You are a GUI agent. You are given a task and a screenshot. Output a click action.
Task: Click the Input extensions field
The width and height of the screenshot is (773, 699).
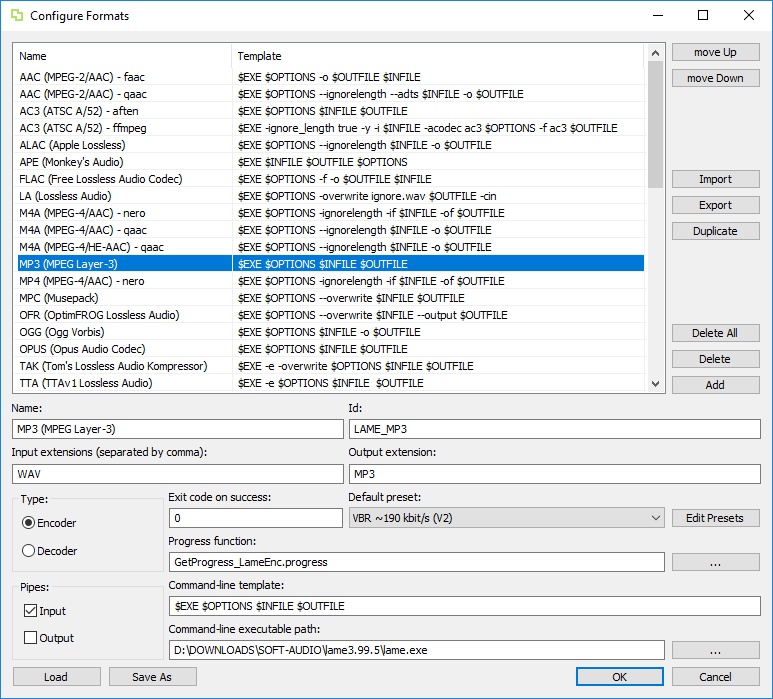[177, 474]
